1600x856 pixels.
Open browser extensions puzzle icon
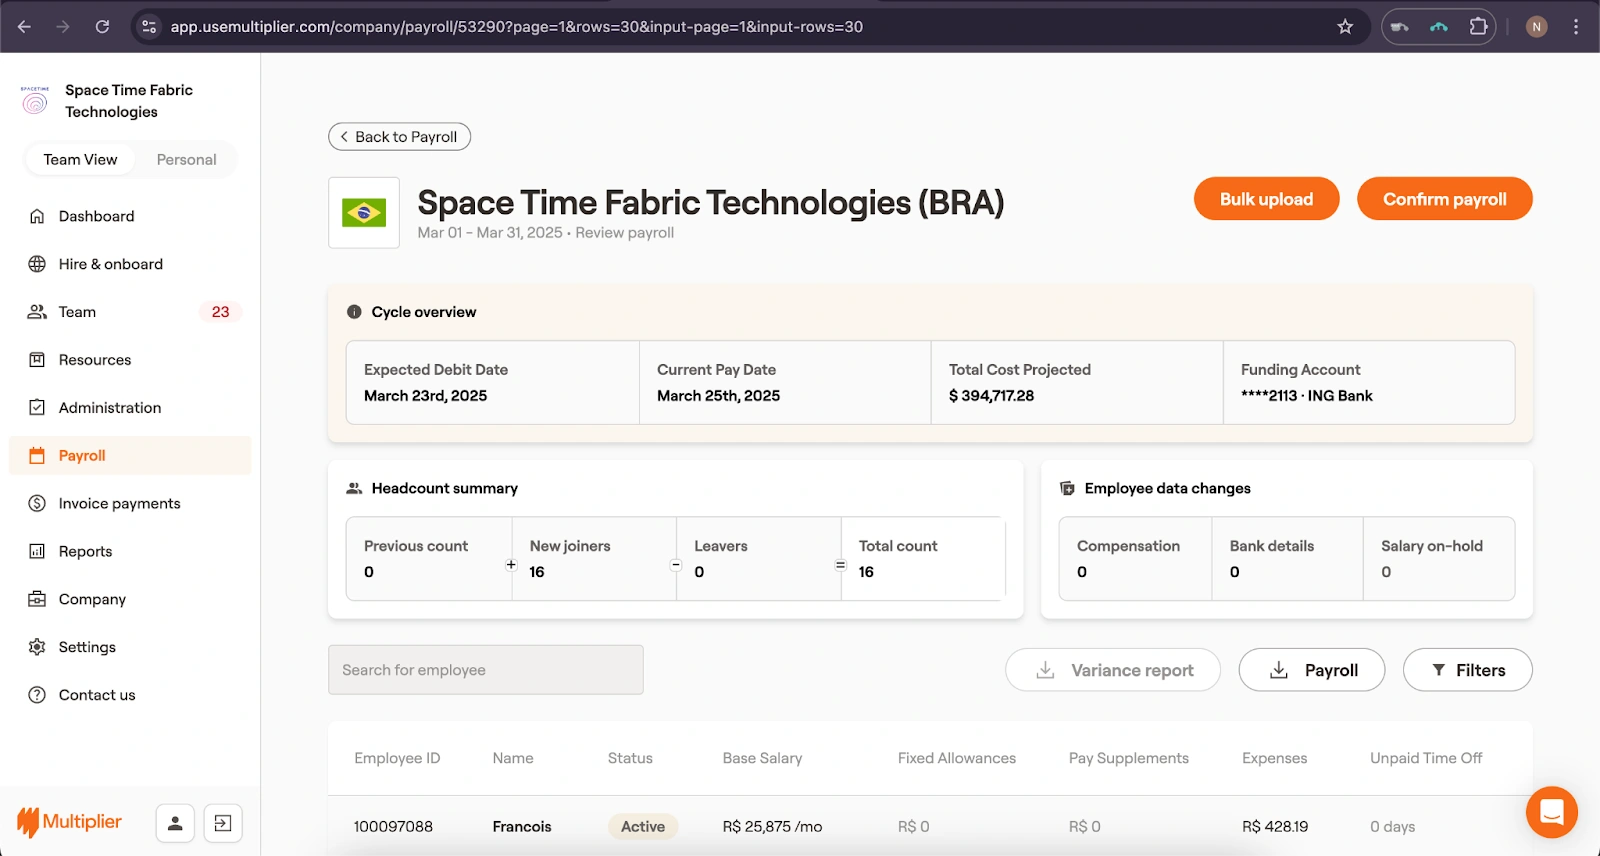tap(1478, 27)
